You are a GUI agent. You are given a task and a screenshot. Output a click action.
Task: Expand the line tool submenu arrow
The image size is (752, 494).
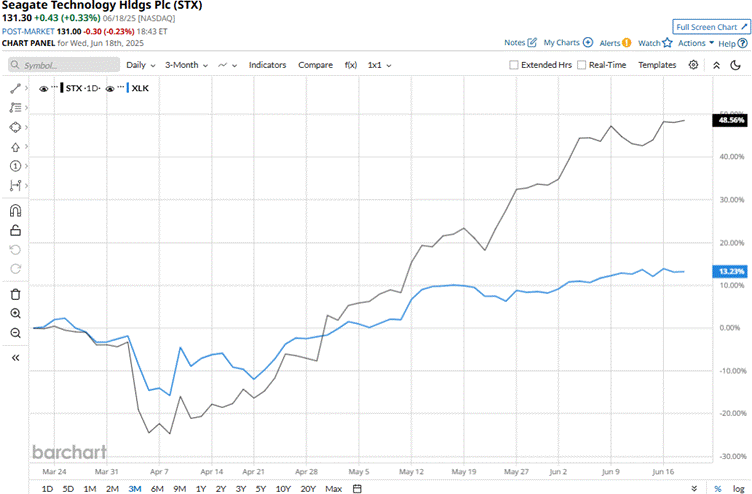coord(26,88)
